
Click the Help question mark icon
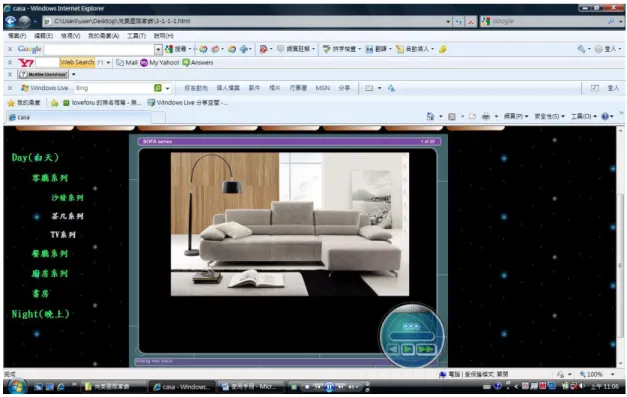(605, 116)
